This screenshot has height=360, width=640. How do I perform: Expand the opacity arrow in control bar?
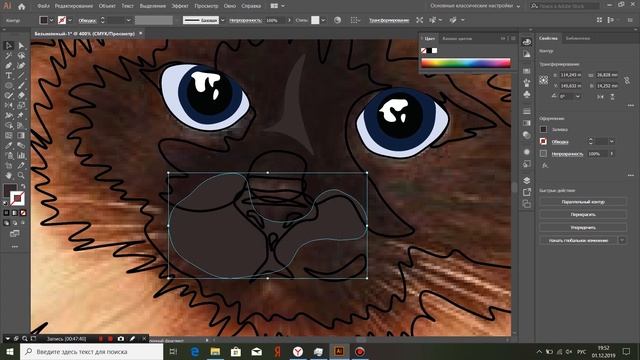click(289, 20)
